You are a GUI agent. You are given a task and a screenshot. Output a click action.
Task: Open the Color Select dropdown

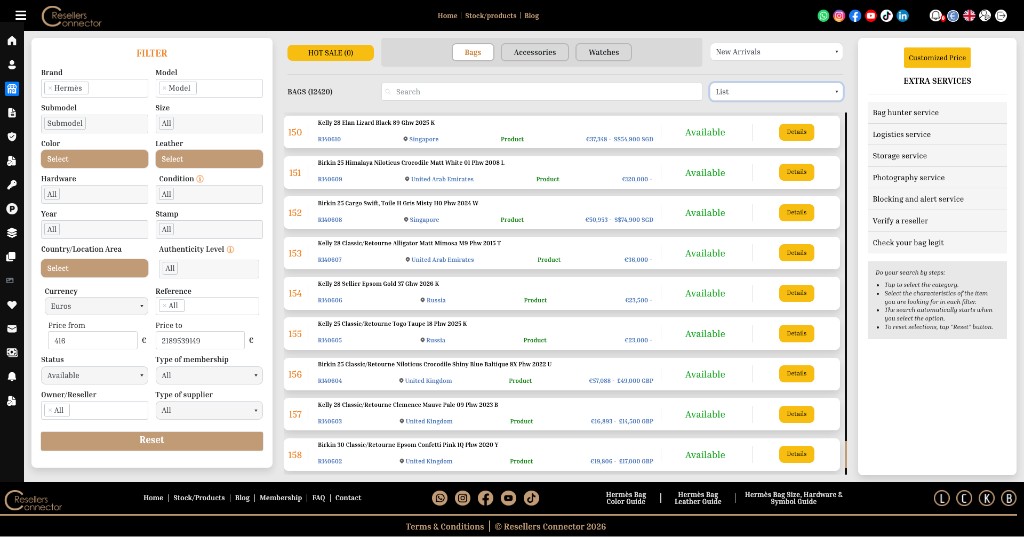[x=95, y=159]
